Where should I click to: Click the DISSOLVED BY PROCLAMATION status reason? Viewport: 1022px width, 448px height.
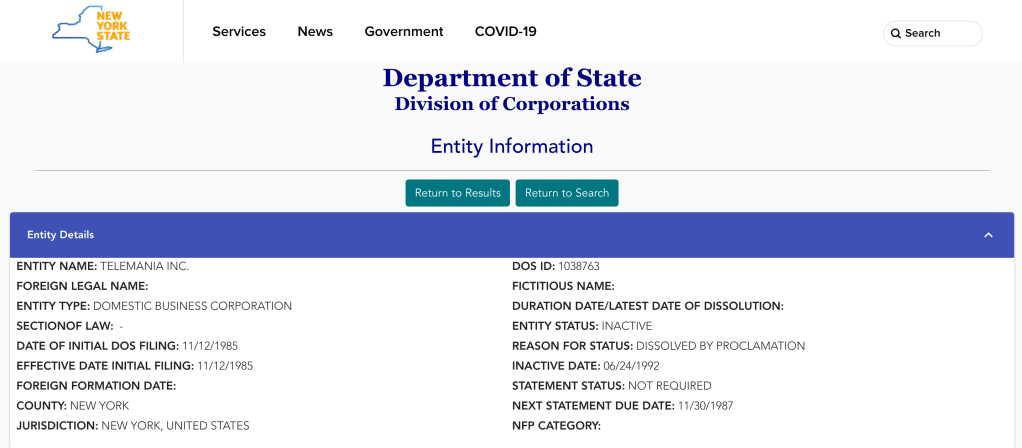point(720,346)
